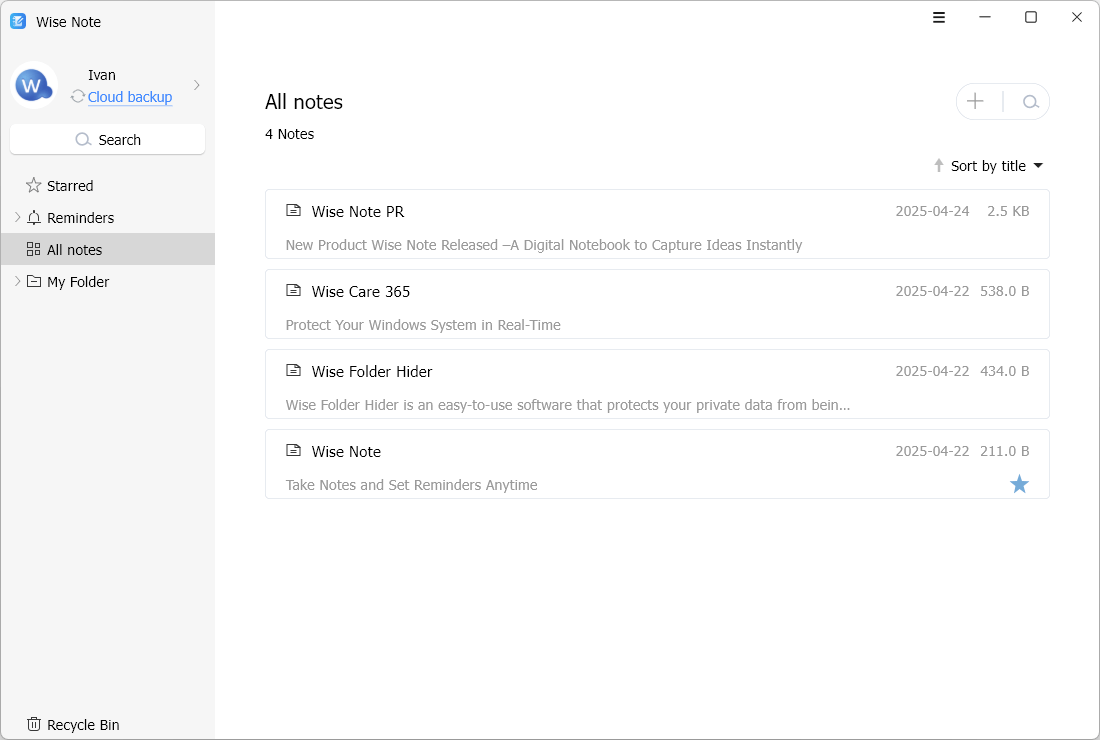Click the cloud backup sync icon
The image size is (1100, 740).
tap(77, 96)
